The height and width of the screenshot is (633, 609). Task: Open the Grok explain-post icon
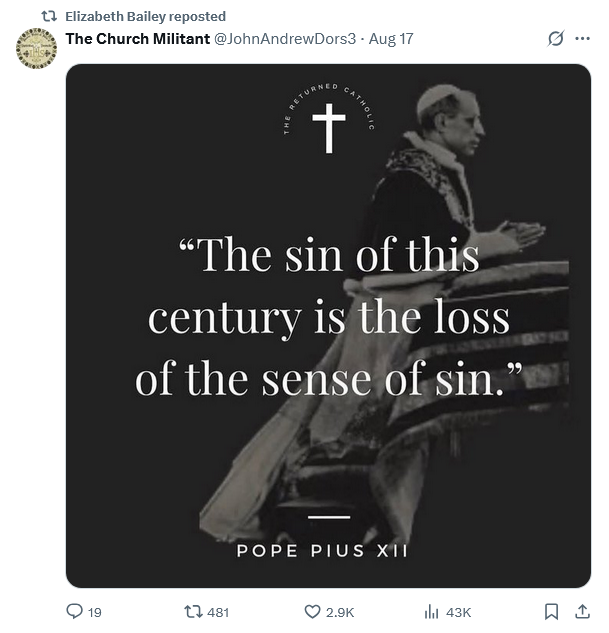pos(556,39)
